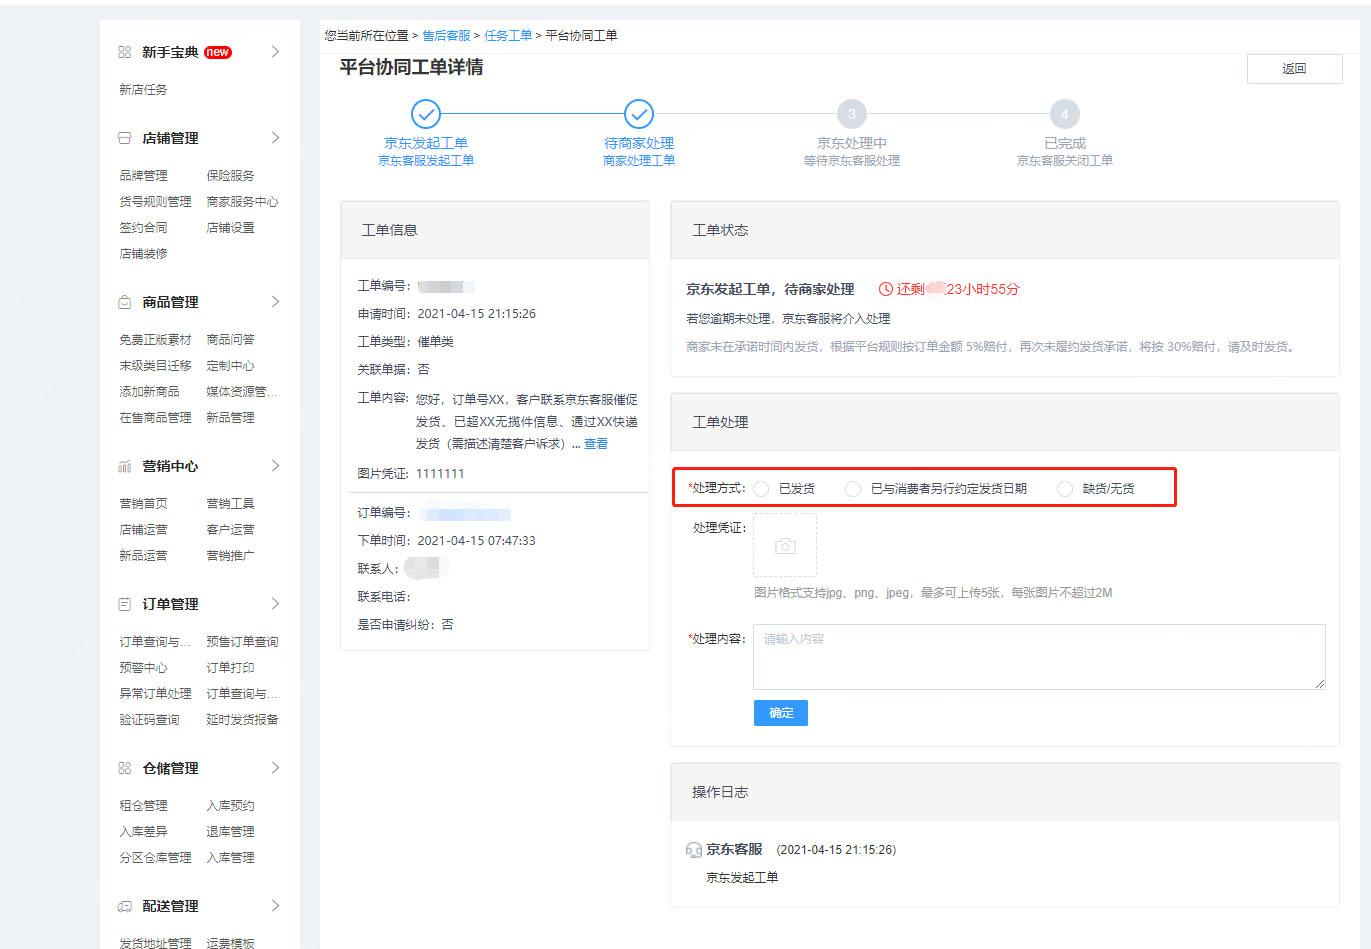Select the 仓储管理 sidebar icon
Screen dimensions: 1371x949
click(124, 767)
